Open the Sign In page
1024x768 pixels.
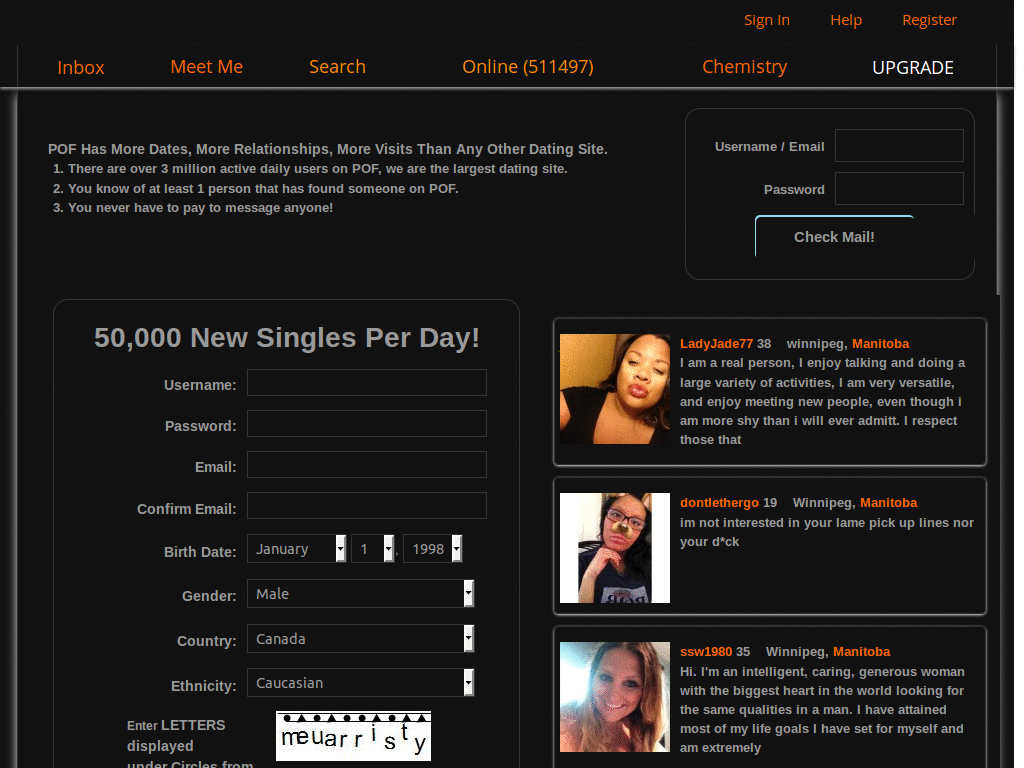point(766,19)
